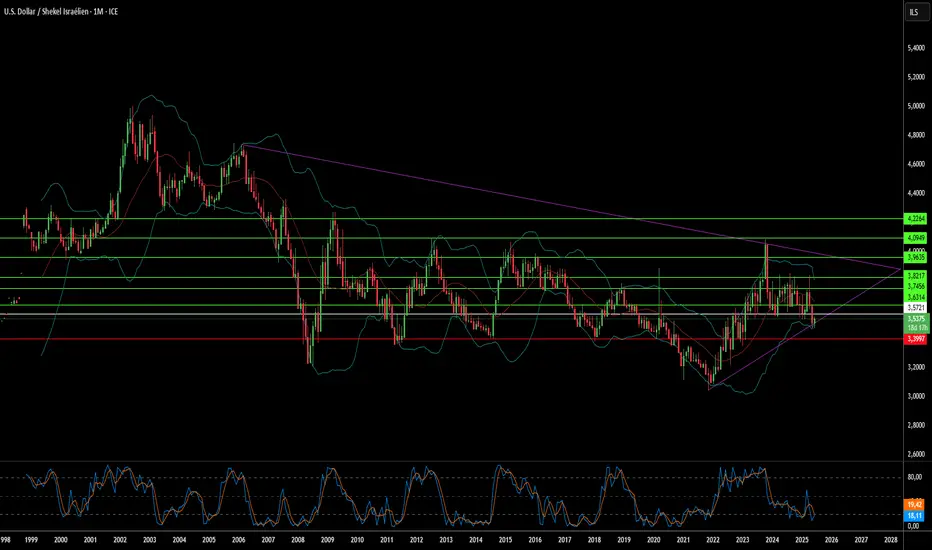Select the 3,7456 green price label

(x=915, y=286)
